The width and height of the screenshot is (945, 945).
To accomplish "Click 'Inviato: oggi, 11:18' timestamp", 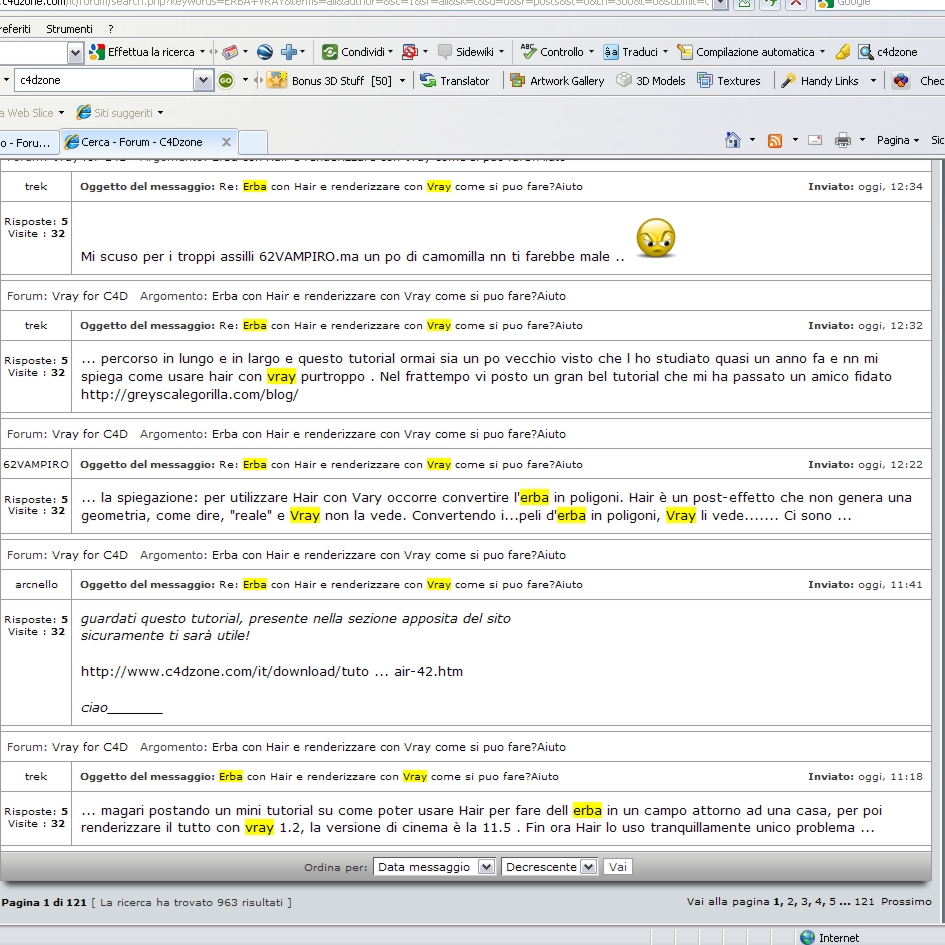I will click(x=865, y=776).
